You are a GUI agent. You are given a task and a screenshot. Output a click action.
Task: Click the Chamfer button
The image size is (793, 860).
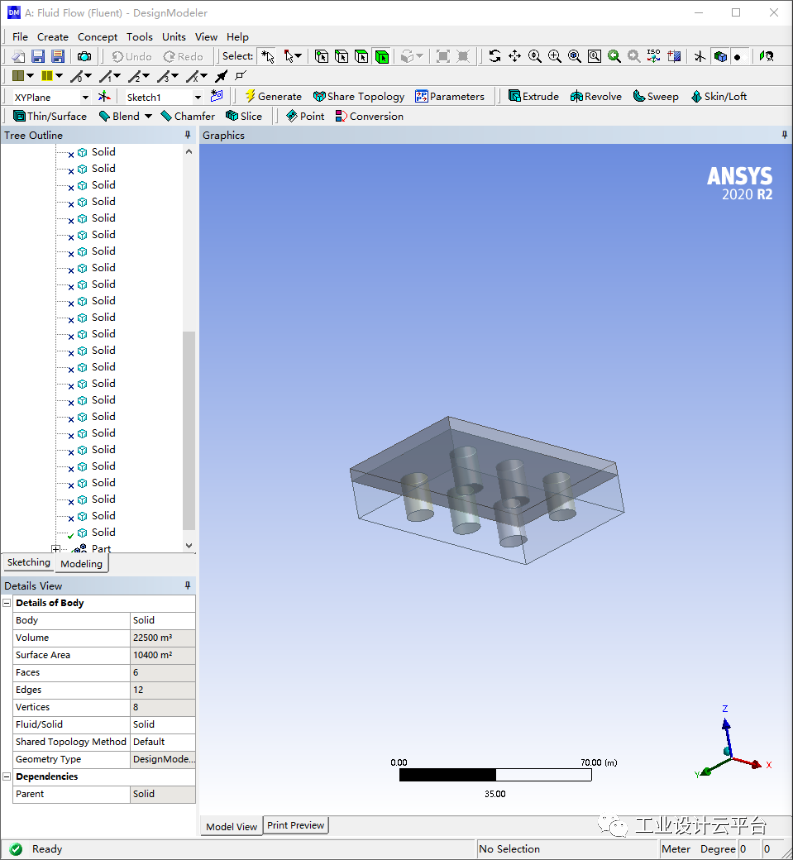[188, 116]
